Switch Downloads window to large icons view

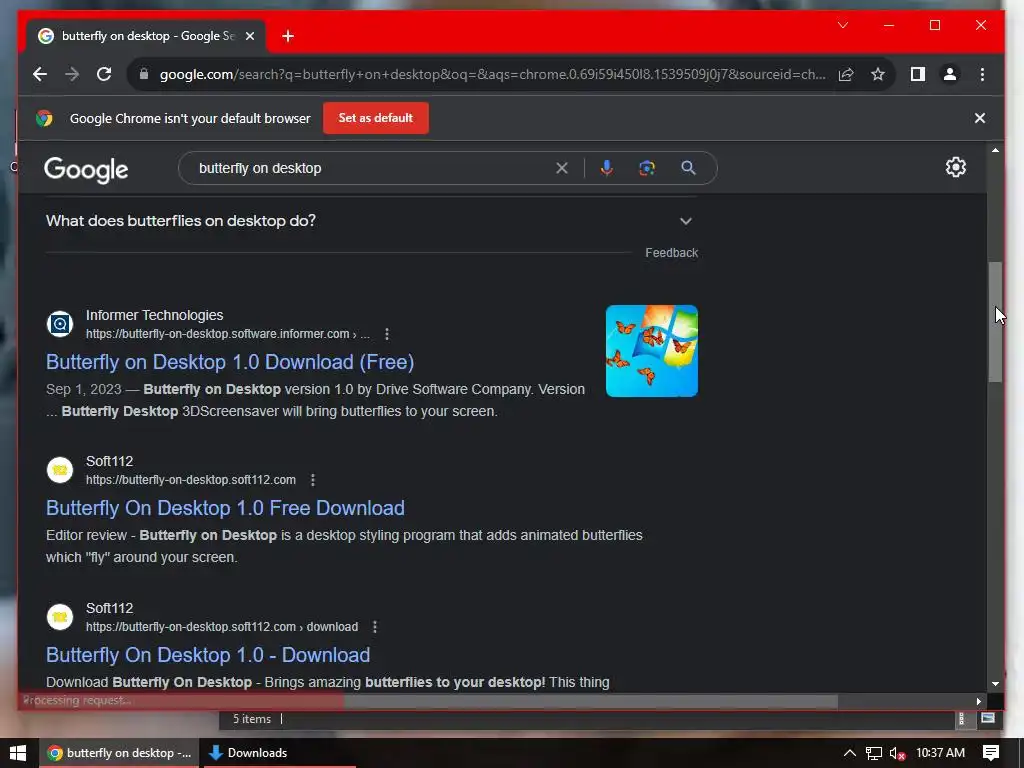coord(988,719)
